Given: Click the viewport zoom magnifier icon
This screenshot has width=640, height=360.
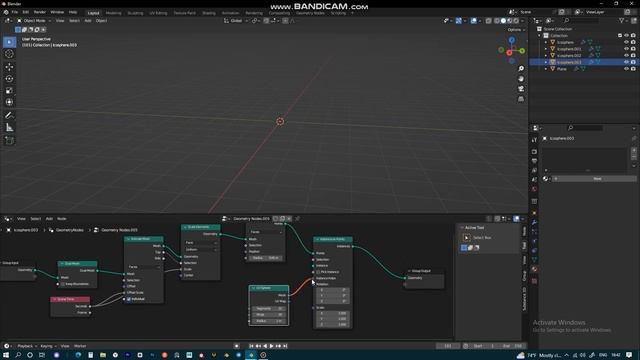Looking at the screenshot, I should 521,69.
